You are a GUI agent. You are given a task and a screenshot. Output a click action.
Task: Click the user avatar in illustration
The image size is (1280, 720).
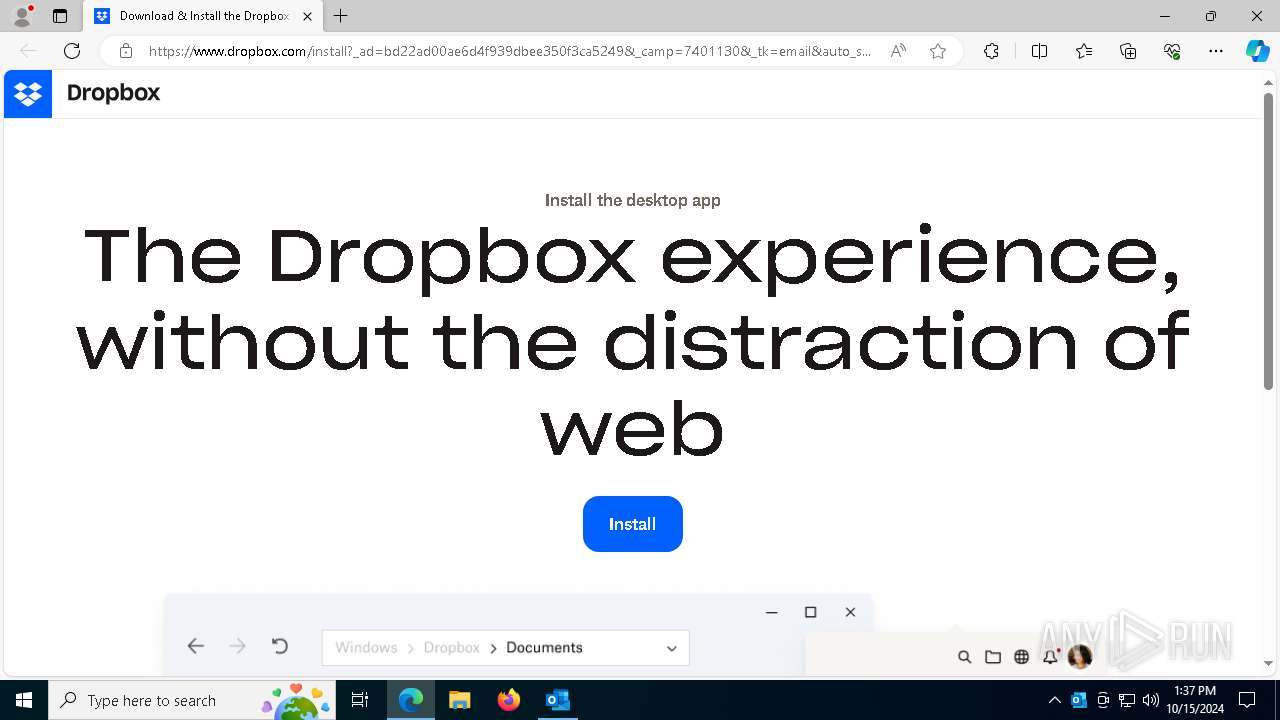pos(1079,657)
